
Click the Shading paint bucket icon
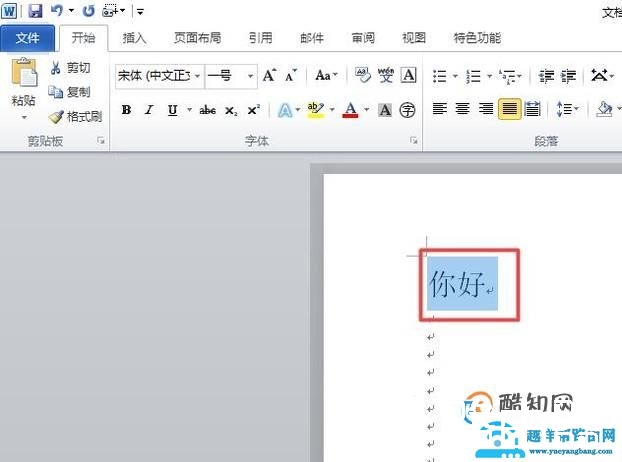(604, 108)
